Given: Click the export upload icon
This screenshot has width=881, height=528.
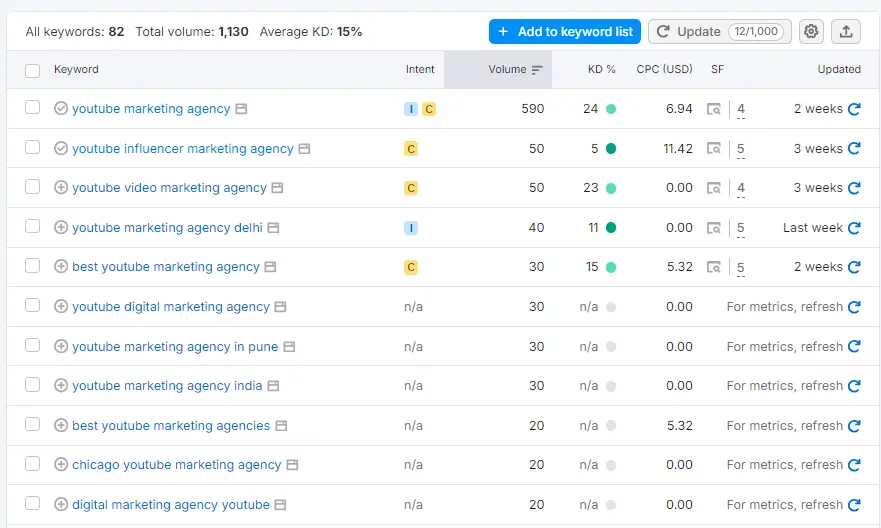Looking at the screenshot, I should coord(846,32).
